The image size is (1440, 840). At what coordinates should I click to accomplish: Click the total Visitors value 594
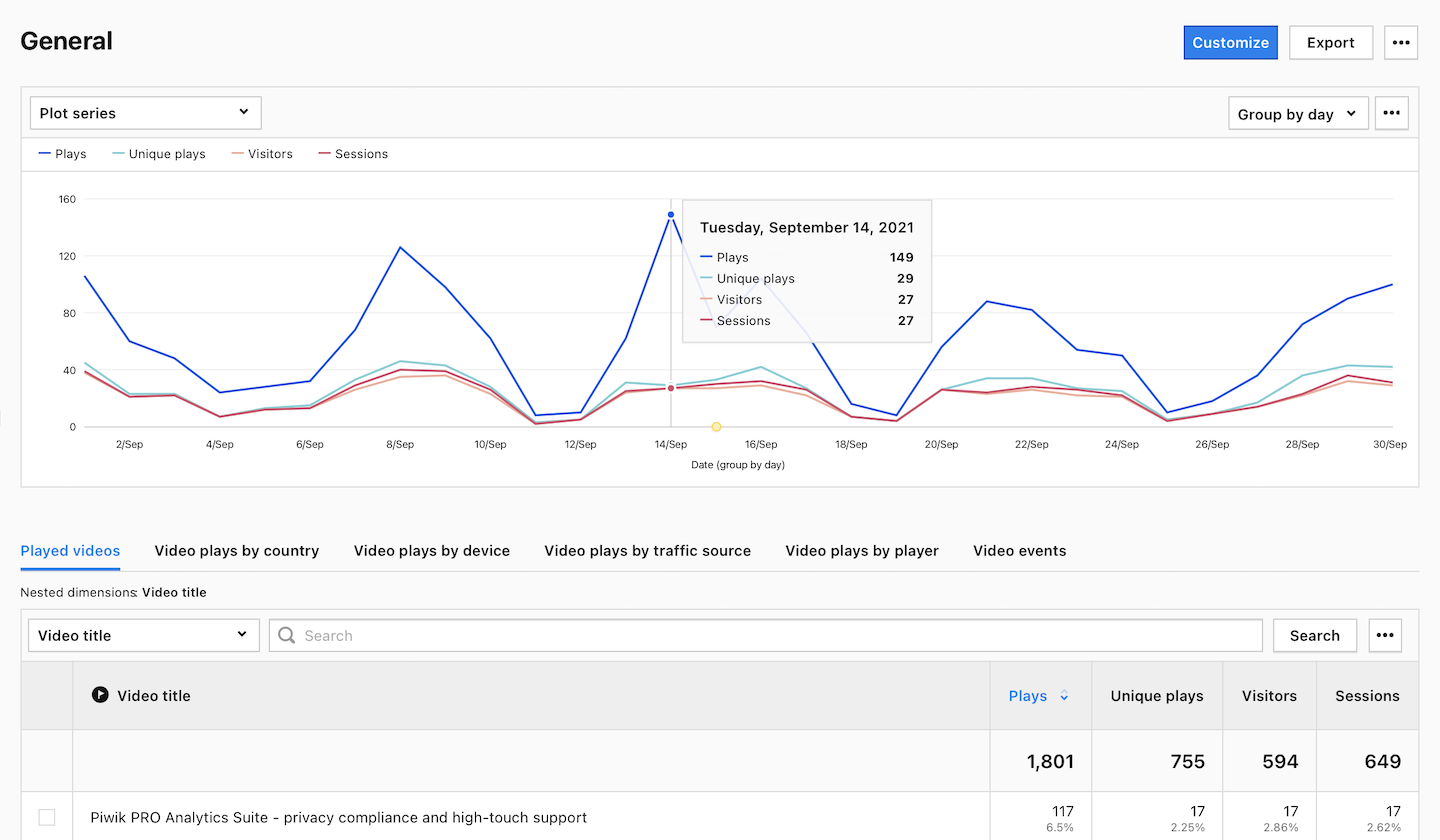pos(1280,761)
